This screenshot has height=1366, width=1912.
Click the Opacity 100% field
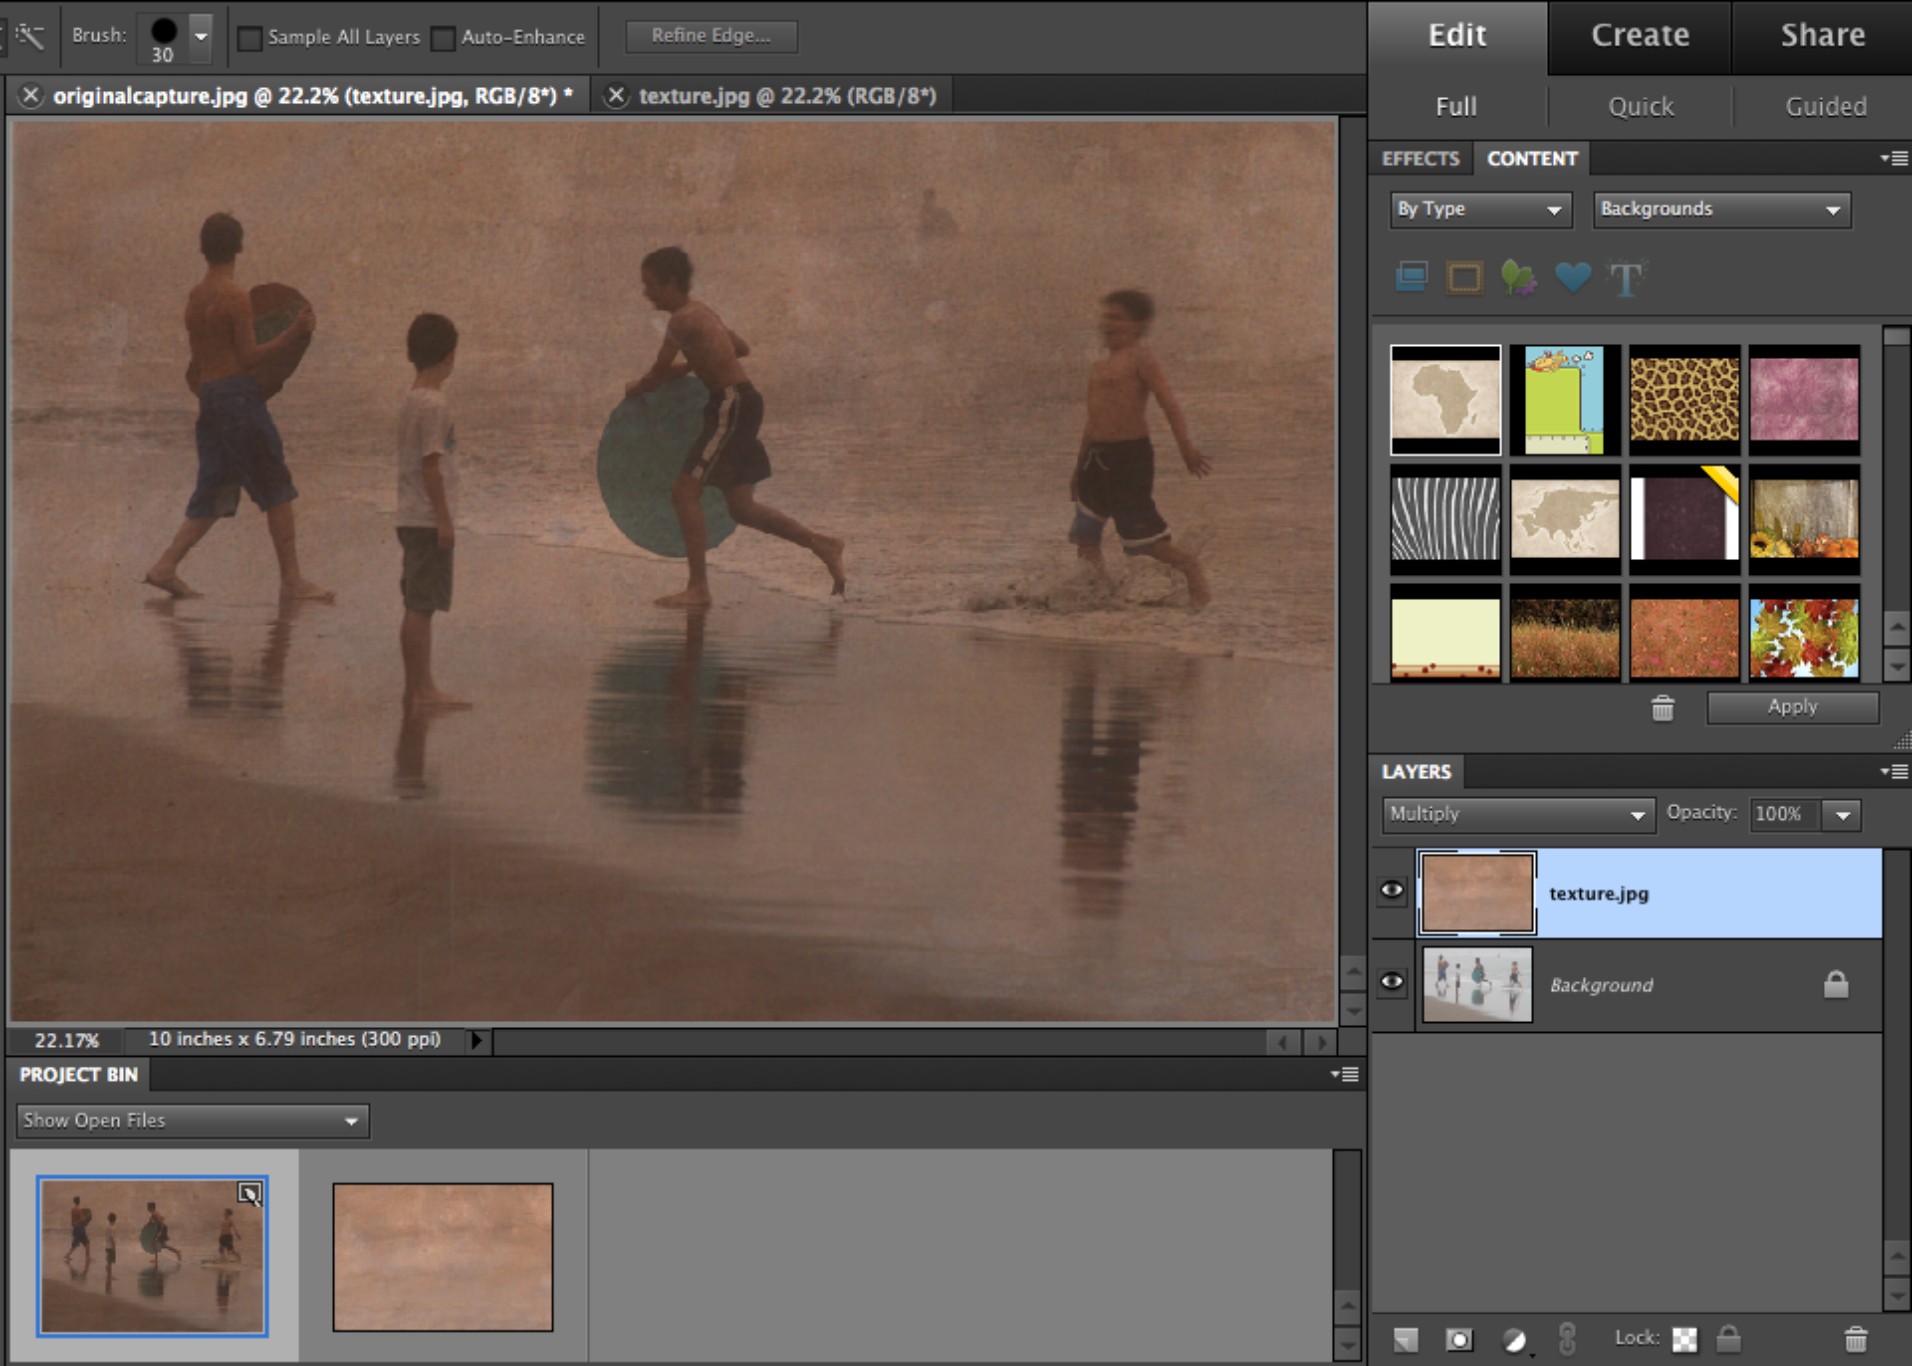pos(1786,814)
